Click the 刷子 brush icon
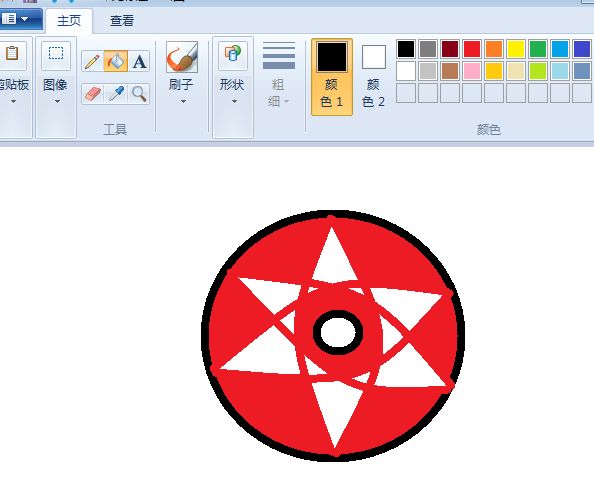 [182, 57]
